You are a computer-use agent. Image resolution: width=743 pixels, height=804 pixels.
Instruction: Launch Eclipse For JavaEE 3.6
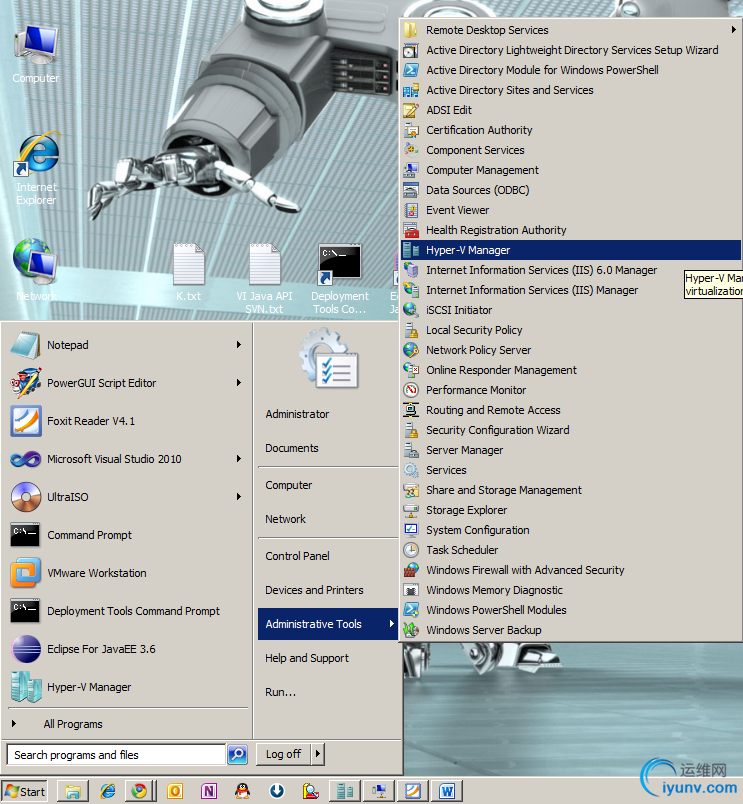click(x=128, y=648)
